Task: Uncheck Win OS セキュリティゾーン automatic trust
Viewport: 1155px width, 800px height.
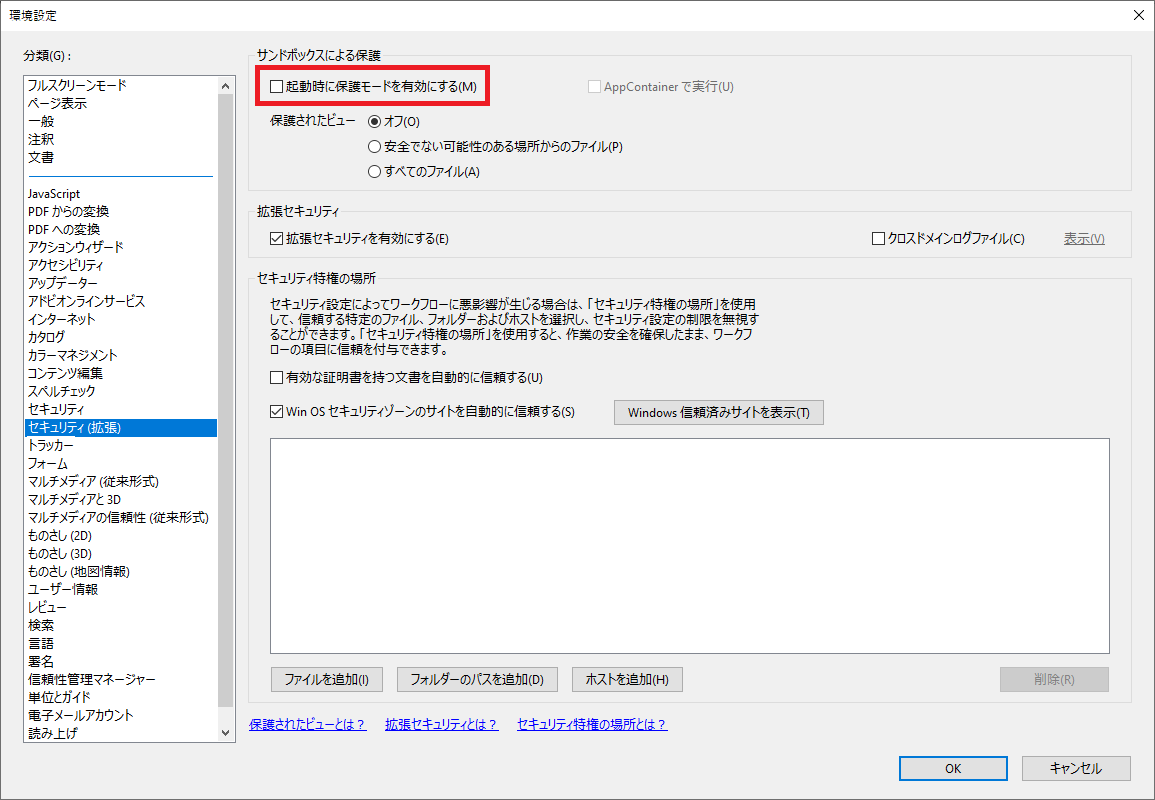Action: 276,412
